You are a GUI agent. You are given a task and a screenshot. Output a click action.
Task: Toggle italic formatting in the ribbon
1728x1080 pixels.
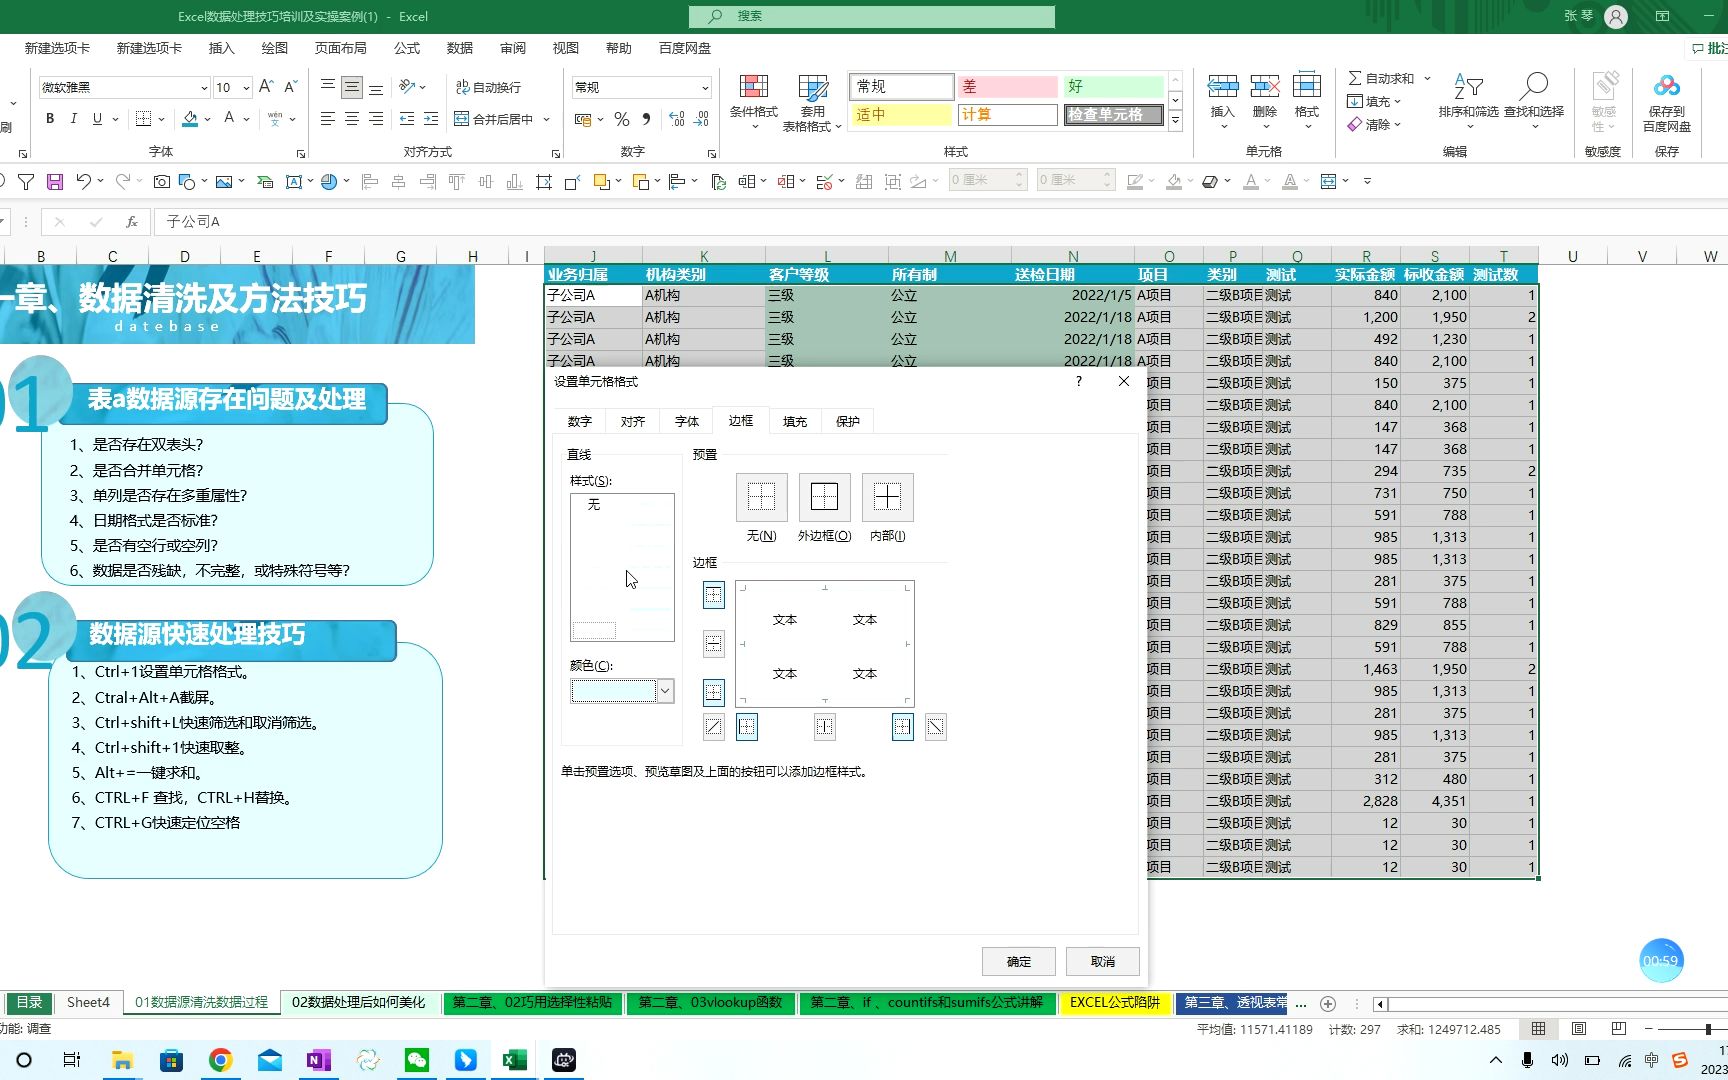[73, 119]
